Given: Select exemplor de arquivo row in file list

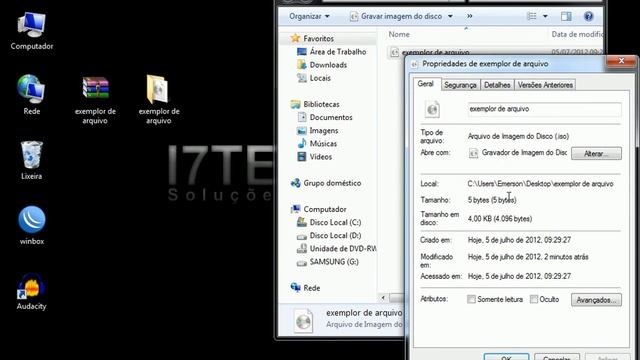Looking at the screenshot, I should tap(495, 52).
